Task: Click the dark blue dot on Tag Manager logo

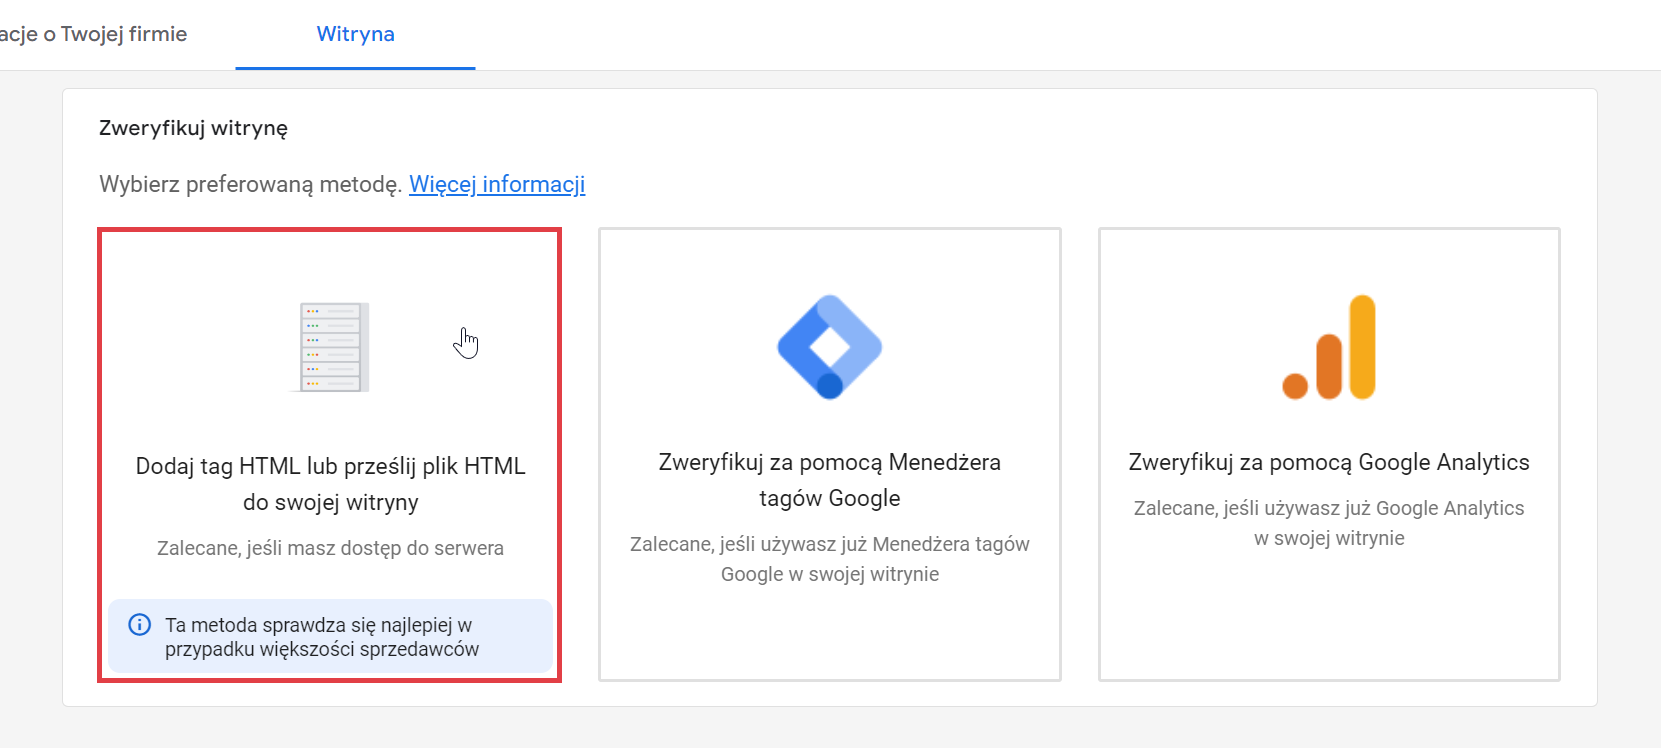Action: (829, 385)
